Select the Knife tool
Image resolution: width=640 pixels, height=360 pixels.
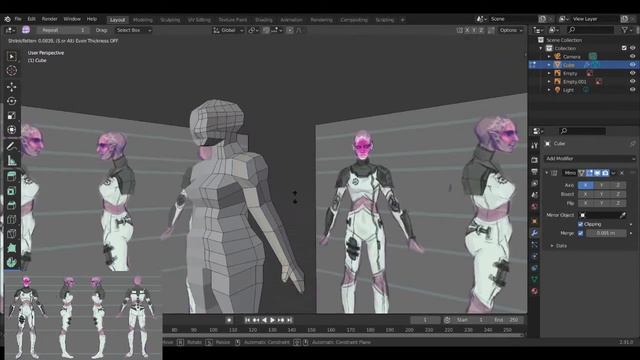(x=11, y=234)
